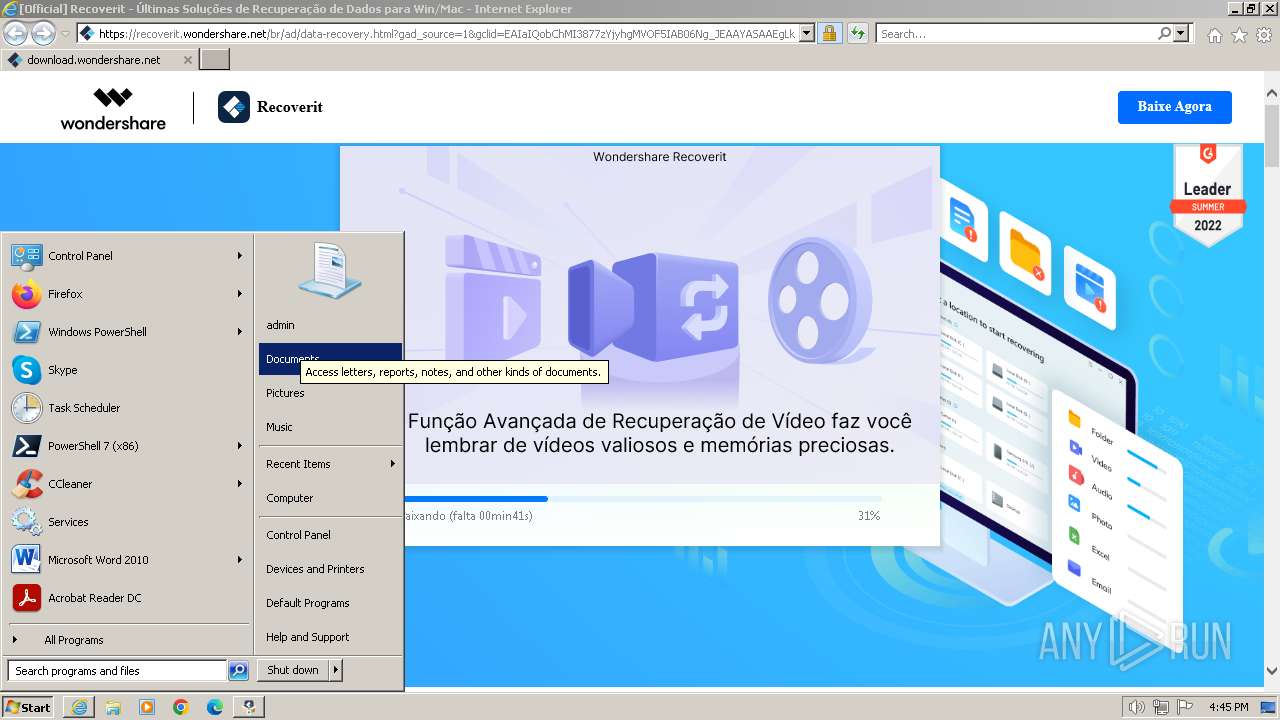Open the media player icon on taskbar
1280x720 pixels.
tap(147, 707)
